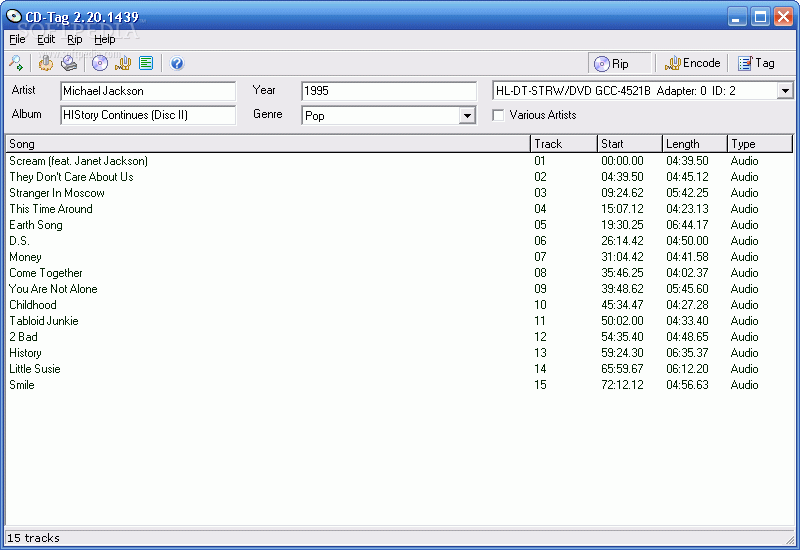The width and height of the screenshot is (800, 550).
Task: Click Audio type of Childhood row
Action: [x=744, y=305]
